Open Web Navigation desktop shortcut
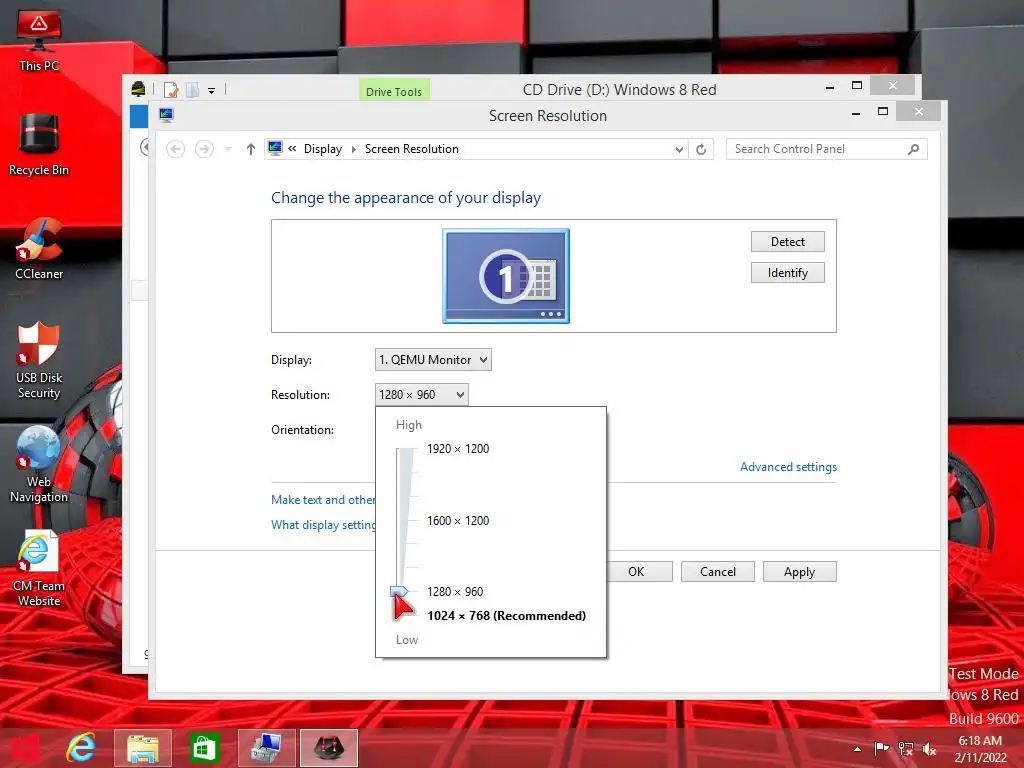 (39, 464)
